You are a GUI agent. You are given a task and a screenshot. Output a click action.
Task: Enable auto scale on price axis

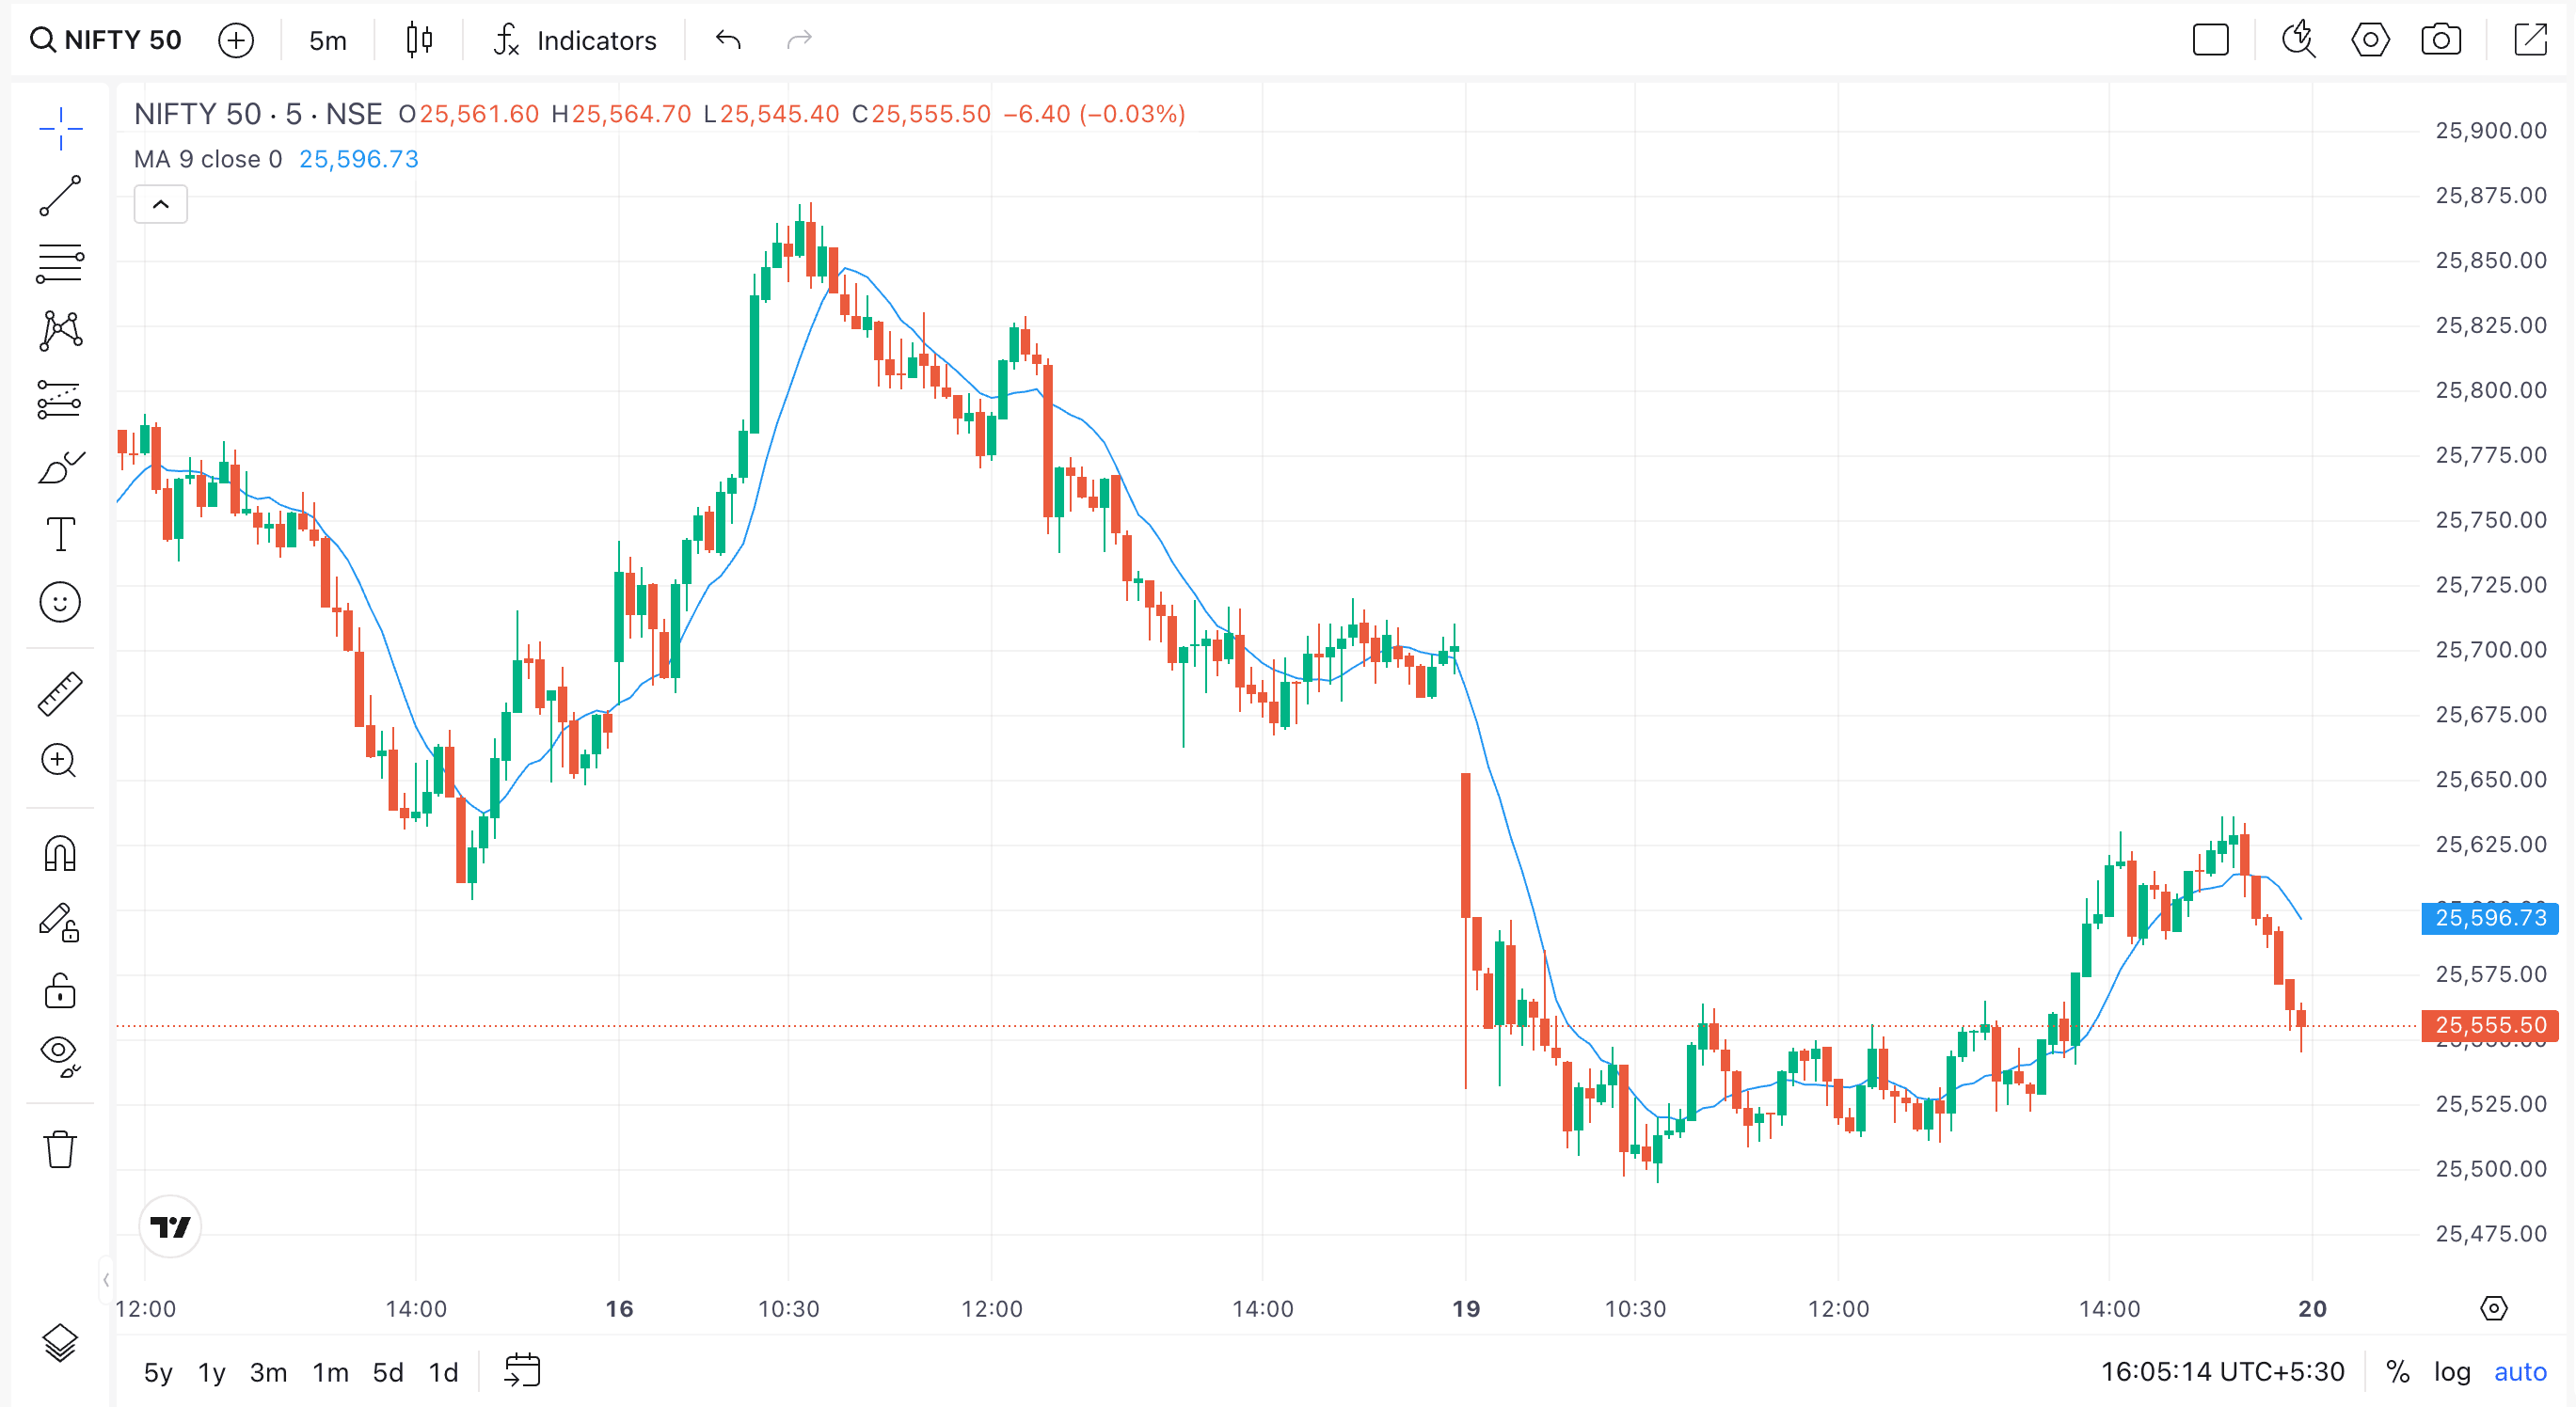[x=2519, y=1371]
